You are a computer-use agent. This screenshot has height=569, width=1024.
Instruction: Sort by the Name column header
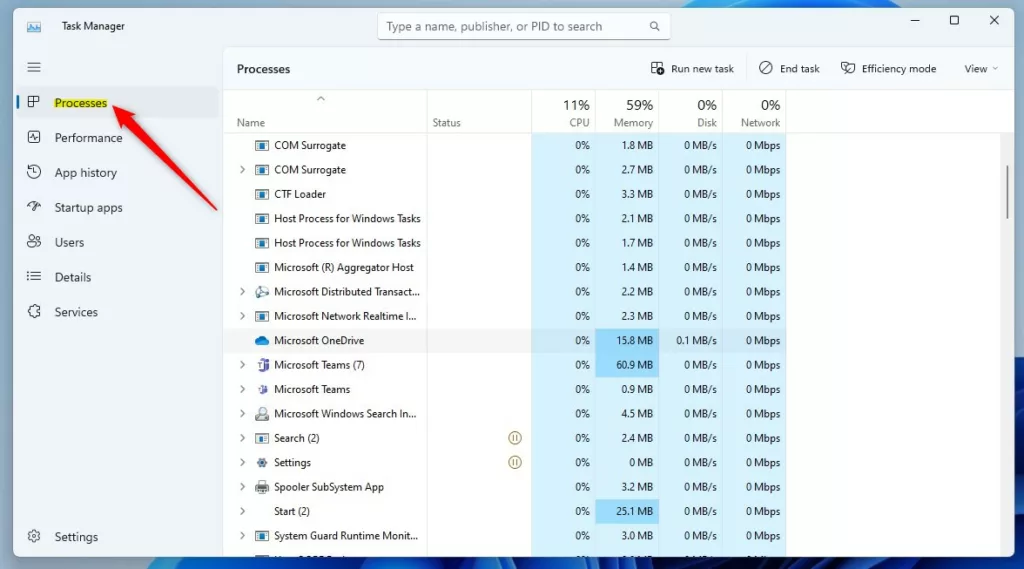pos(325,112)
